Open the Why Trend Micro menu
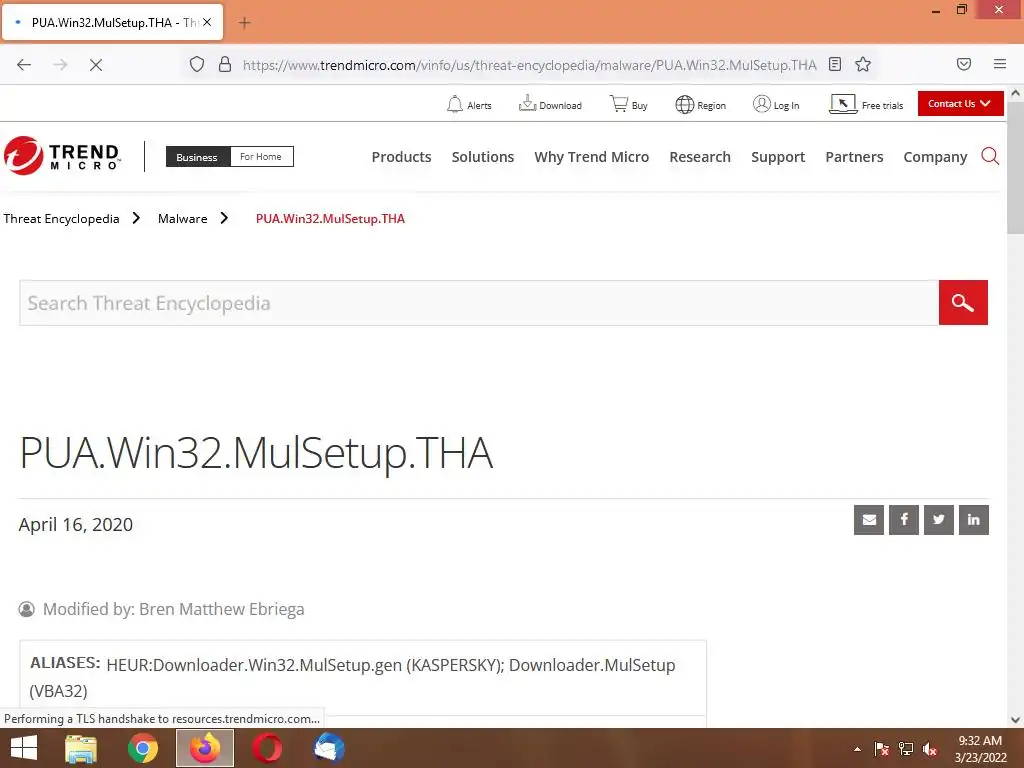 pyautogui.click(x=592, y=157)
